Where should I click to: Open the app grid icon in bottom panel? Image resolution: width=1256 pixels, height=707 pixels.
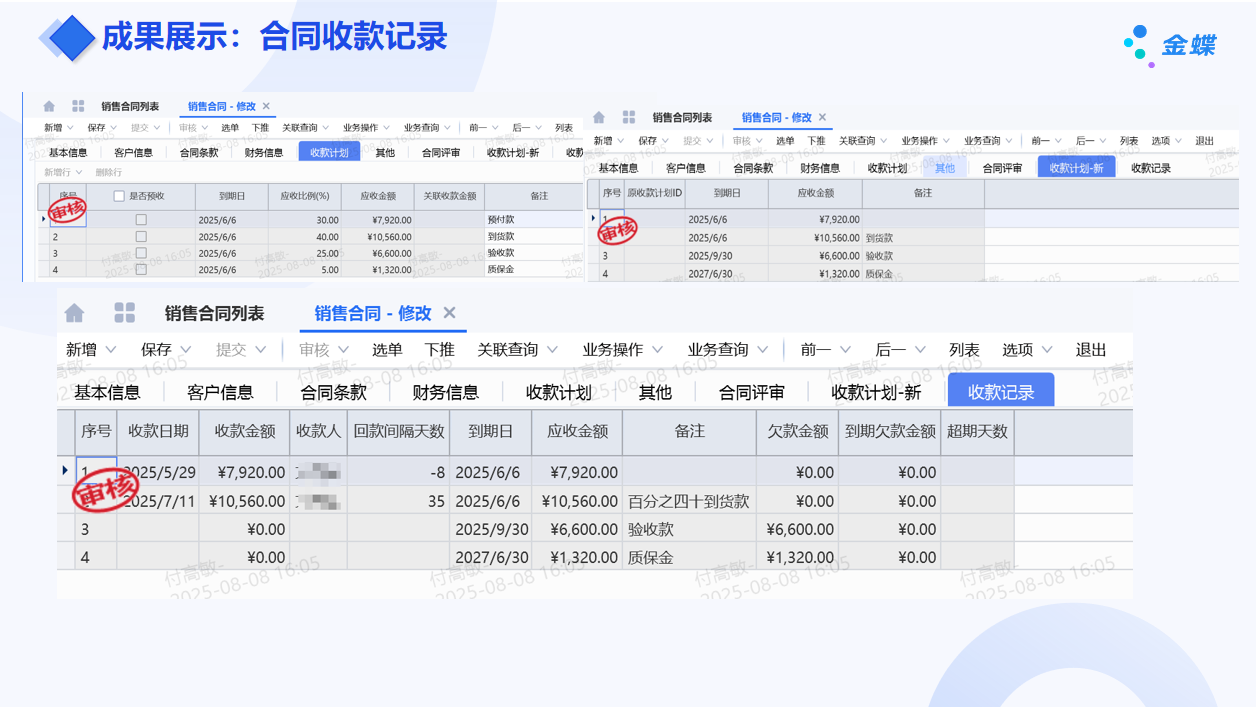click(124, 313)
